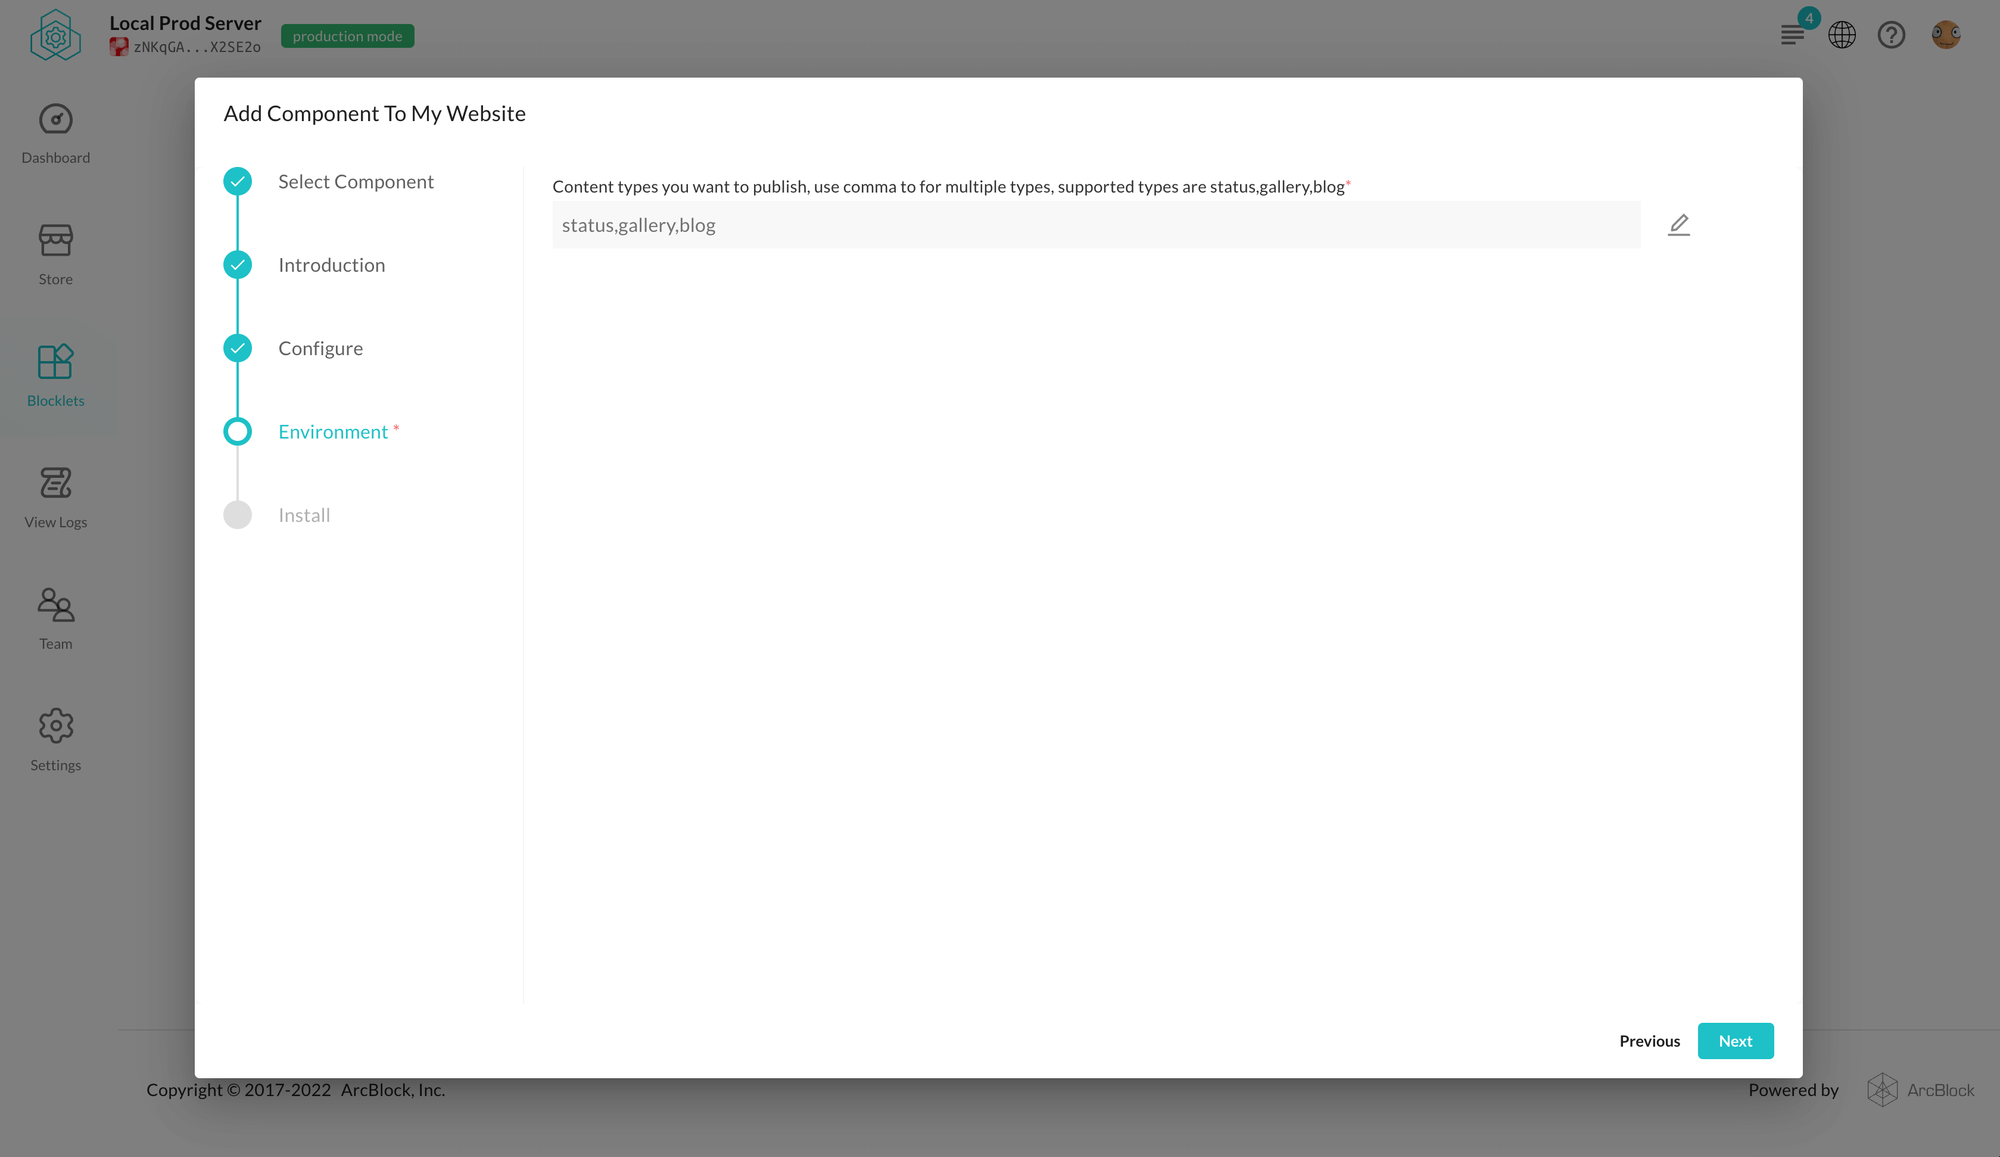Click the content types input field
The height and width of the screenshot is (1157, 2000).
coord(1096,225)
